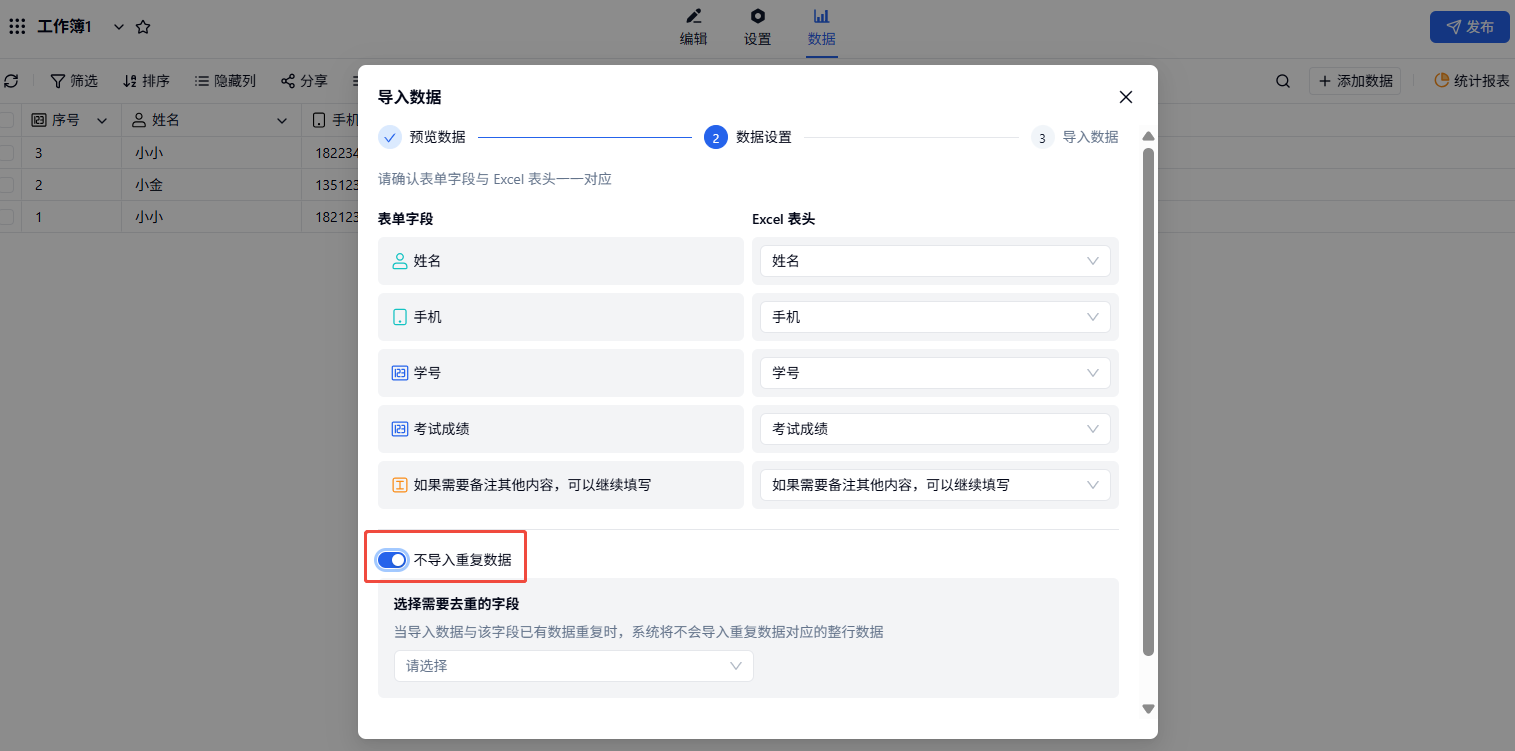The image size is (1515, 751).
Task: Switch to the 编辑 tab
Action: 693,27
